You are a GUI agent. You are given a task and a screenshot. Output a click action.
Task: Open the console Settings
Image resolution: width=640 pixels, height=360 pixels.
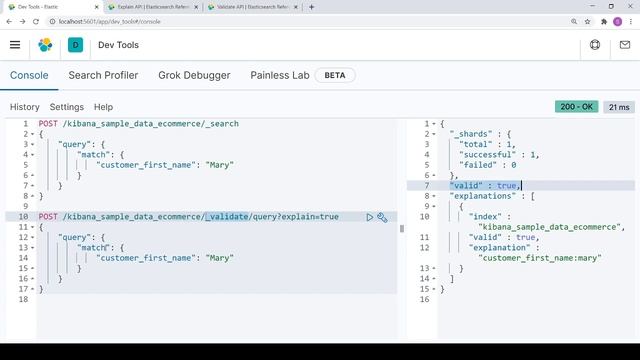coord(67,107)
